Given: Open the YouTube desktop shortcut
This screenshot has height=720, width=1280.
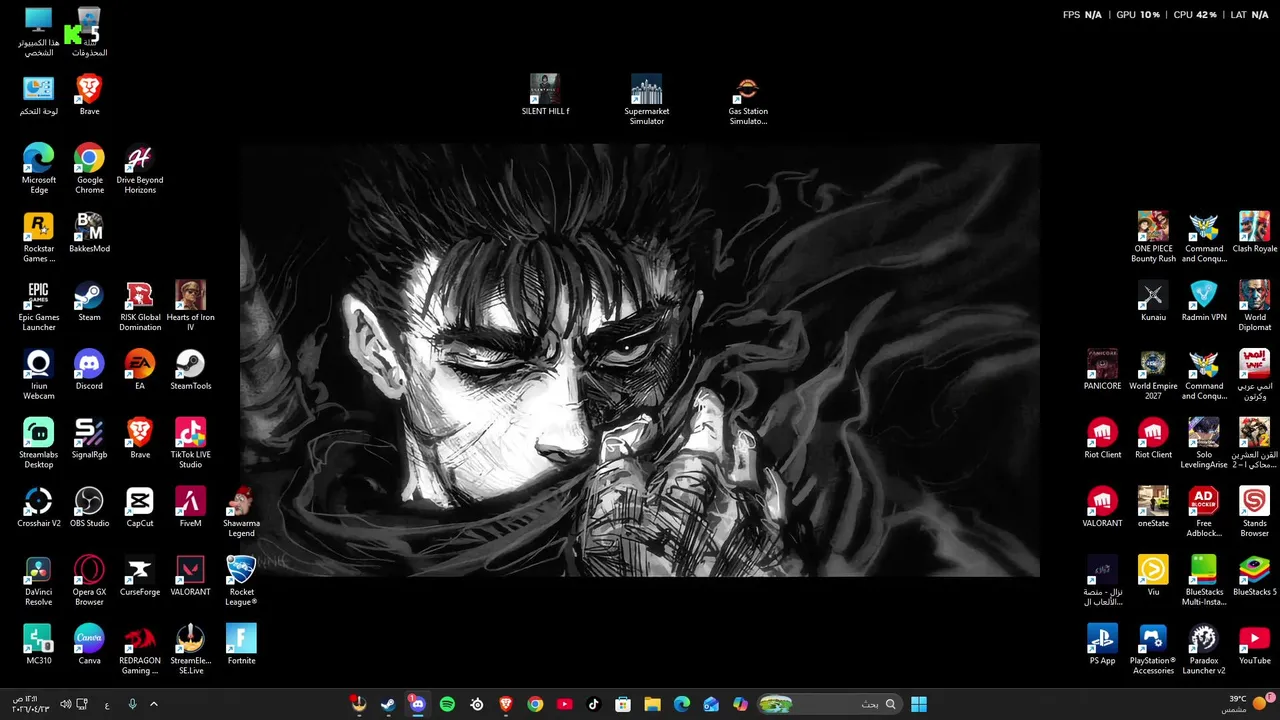Looking at the screenshot, I should (1254, 644).
